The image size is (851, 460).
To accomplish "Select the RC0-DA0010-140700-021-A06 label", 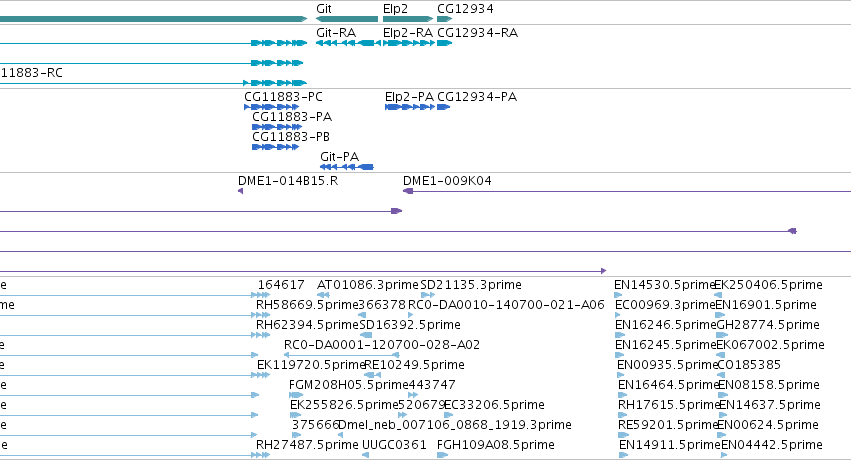I will (506, 305).
